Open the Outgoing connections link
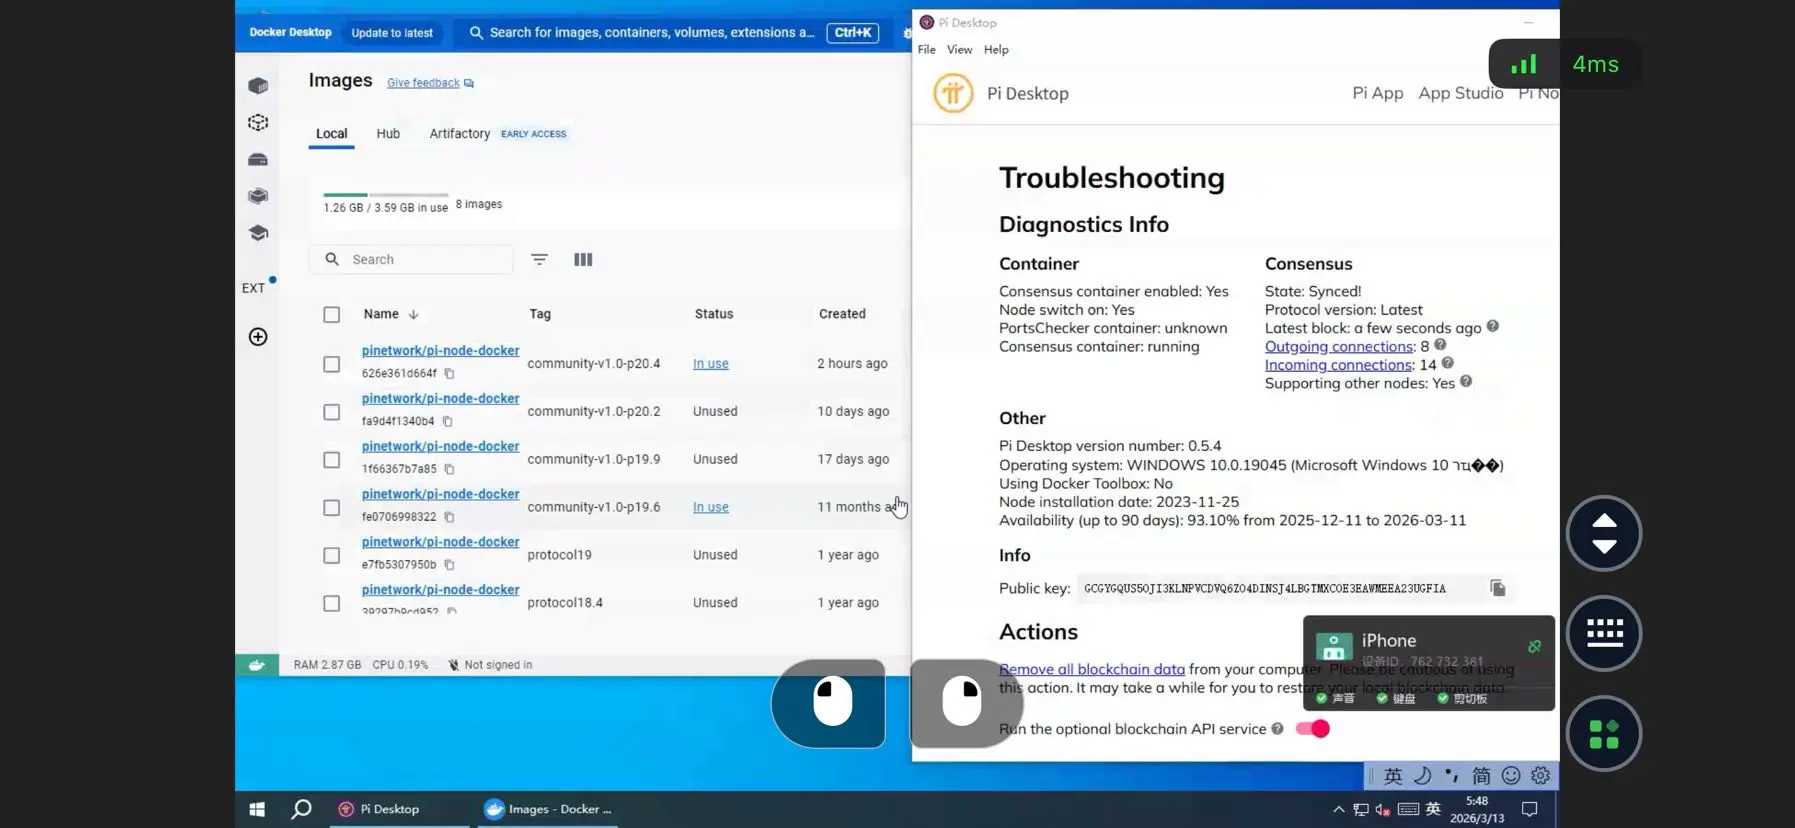1795x828 pixels. 1339,346
